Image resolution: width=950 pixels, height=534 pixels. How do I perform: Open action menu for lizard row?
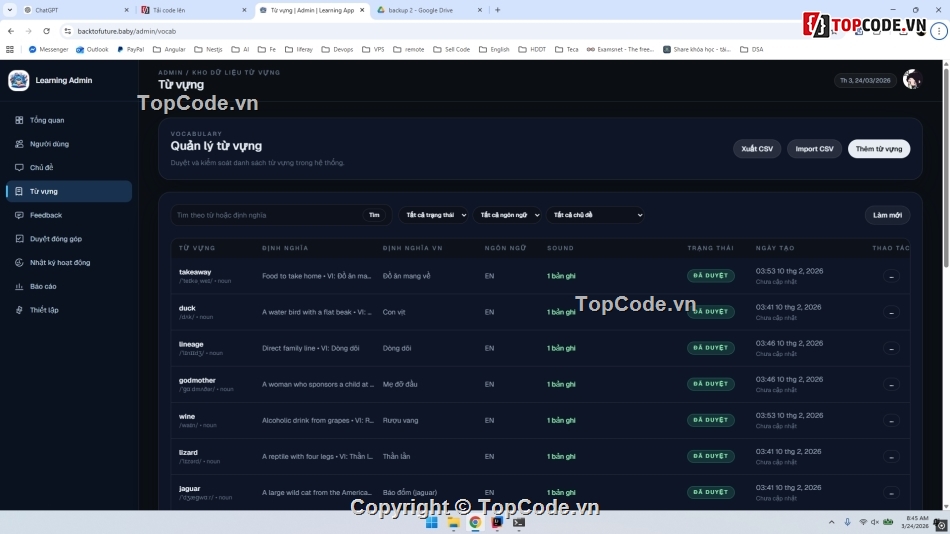tap(891, 456)
